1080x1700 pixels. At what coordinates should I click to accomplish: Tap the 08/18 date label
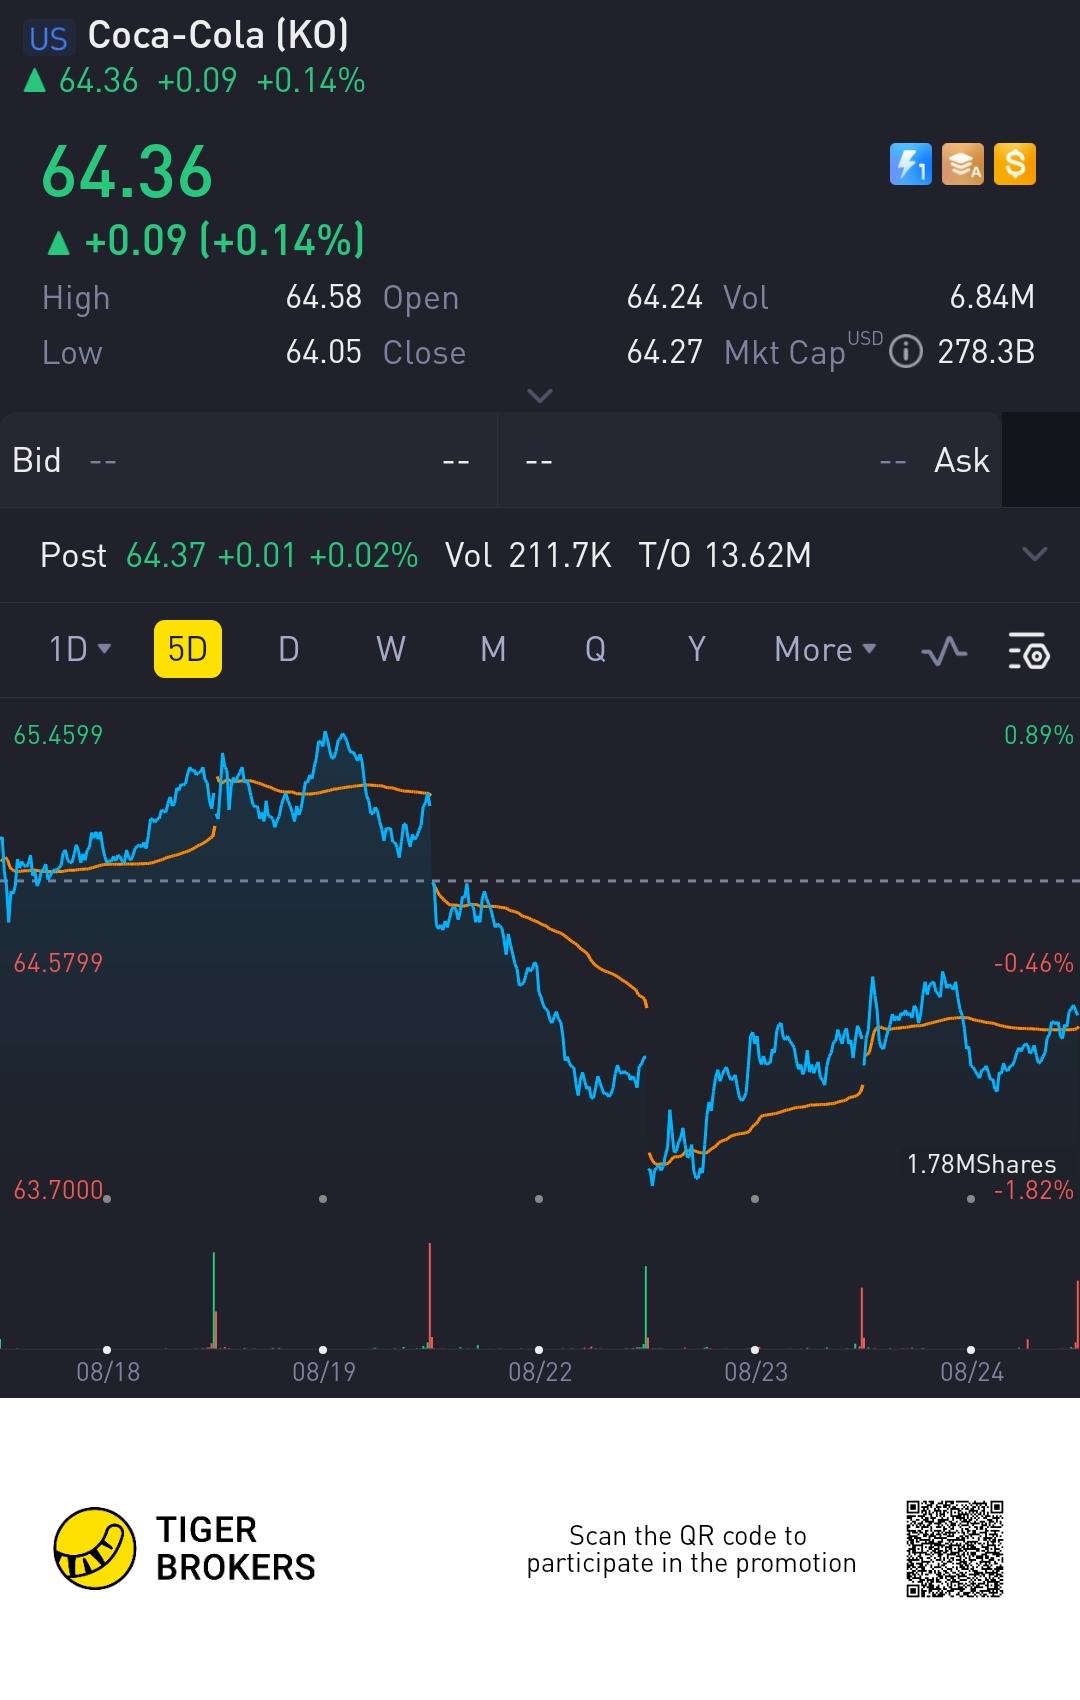pyautogui.click(x=108, y=1372)
